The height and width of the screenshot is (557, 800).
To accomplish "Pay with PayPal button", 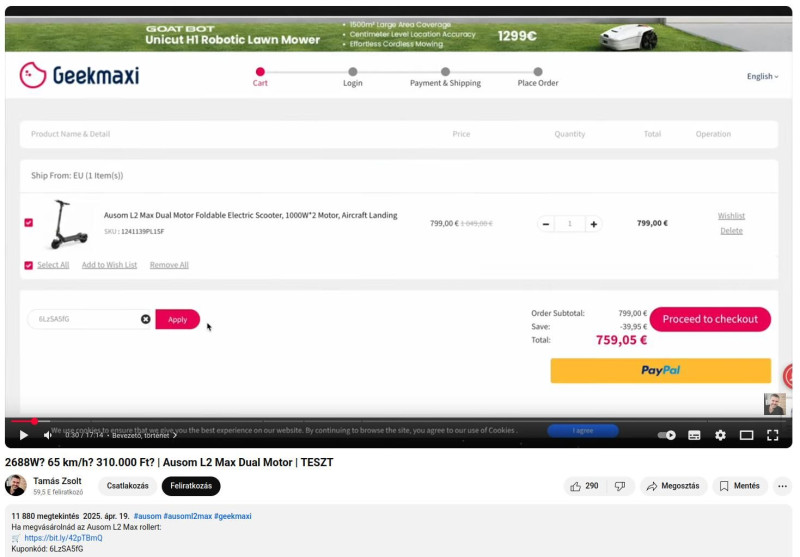I will click(660, 371).
